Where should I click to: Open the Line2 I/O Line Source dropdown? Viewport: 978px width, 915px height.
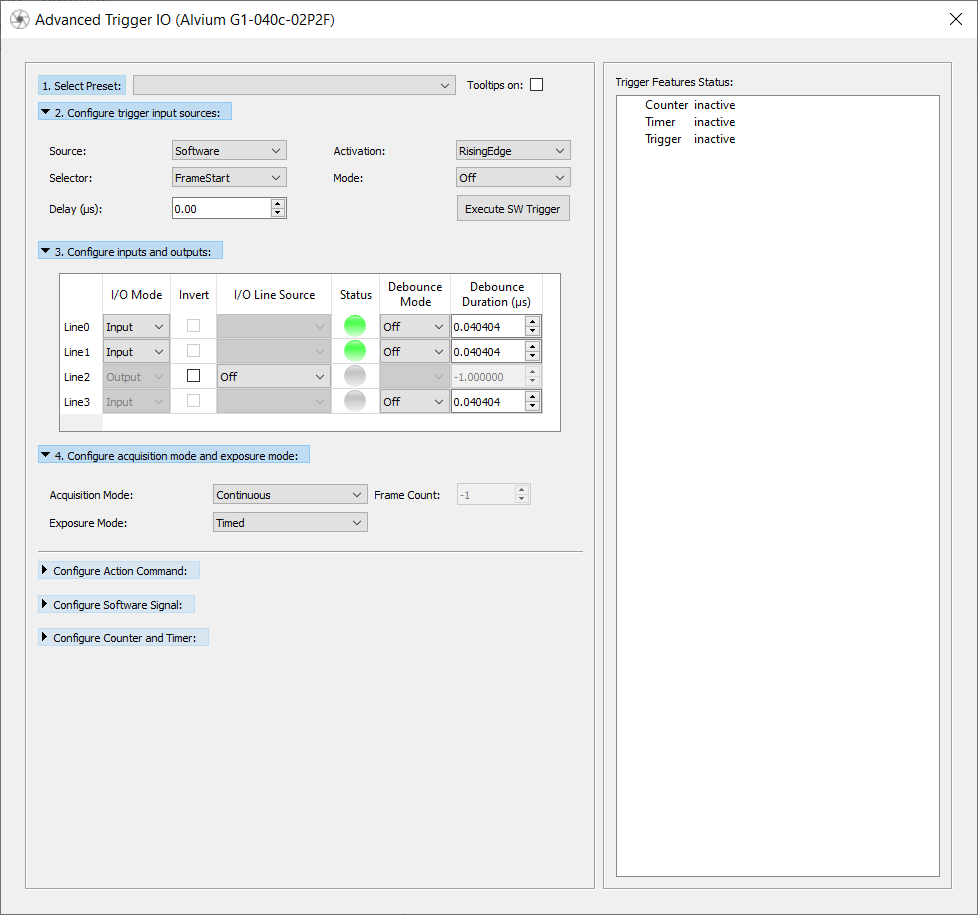click(x=274, y=377)
